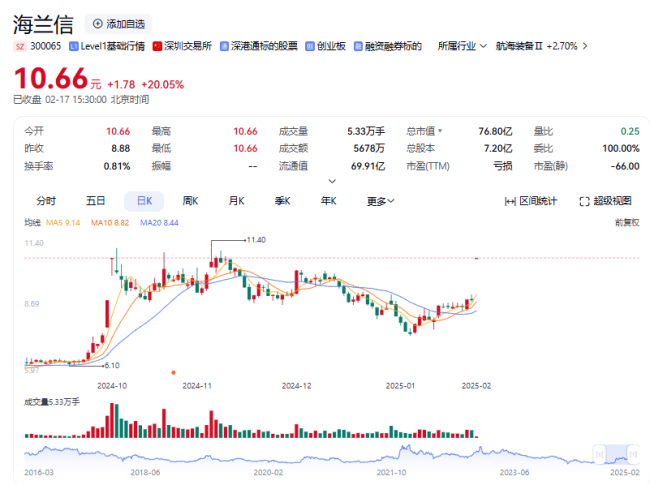Click the 换手率 0.81% value
The width and height of the screenshot is (650, 485).
point(116,166)
